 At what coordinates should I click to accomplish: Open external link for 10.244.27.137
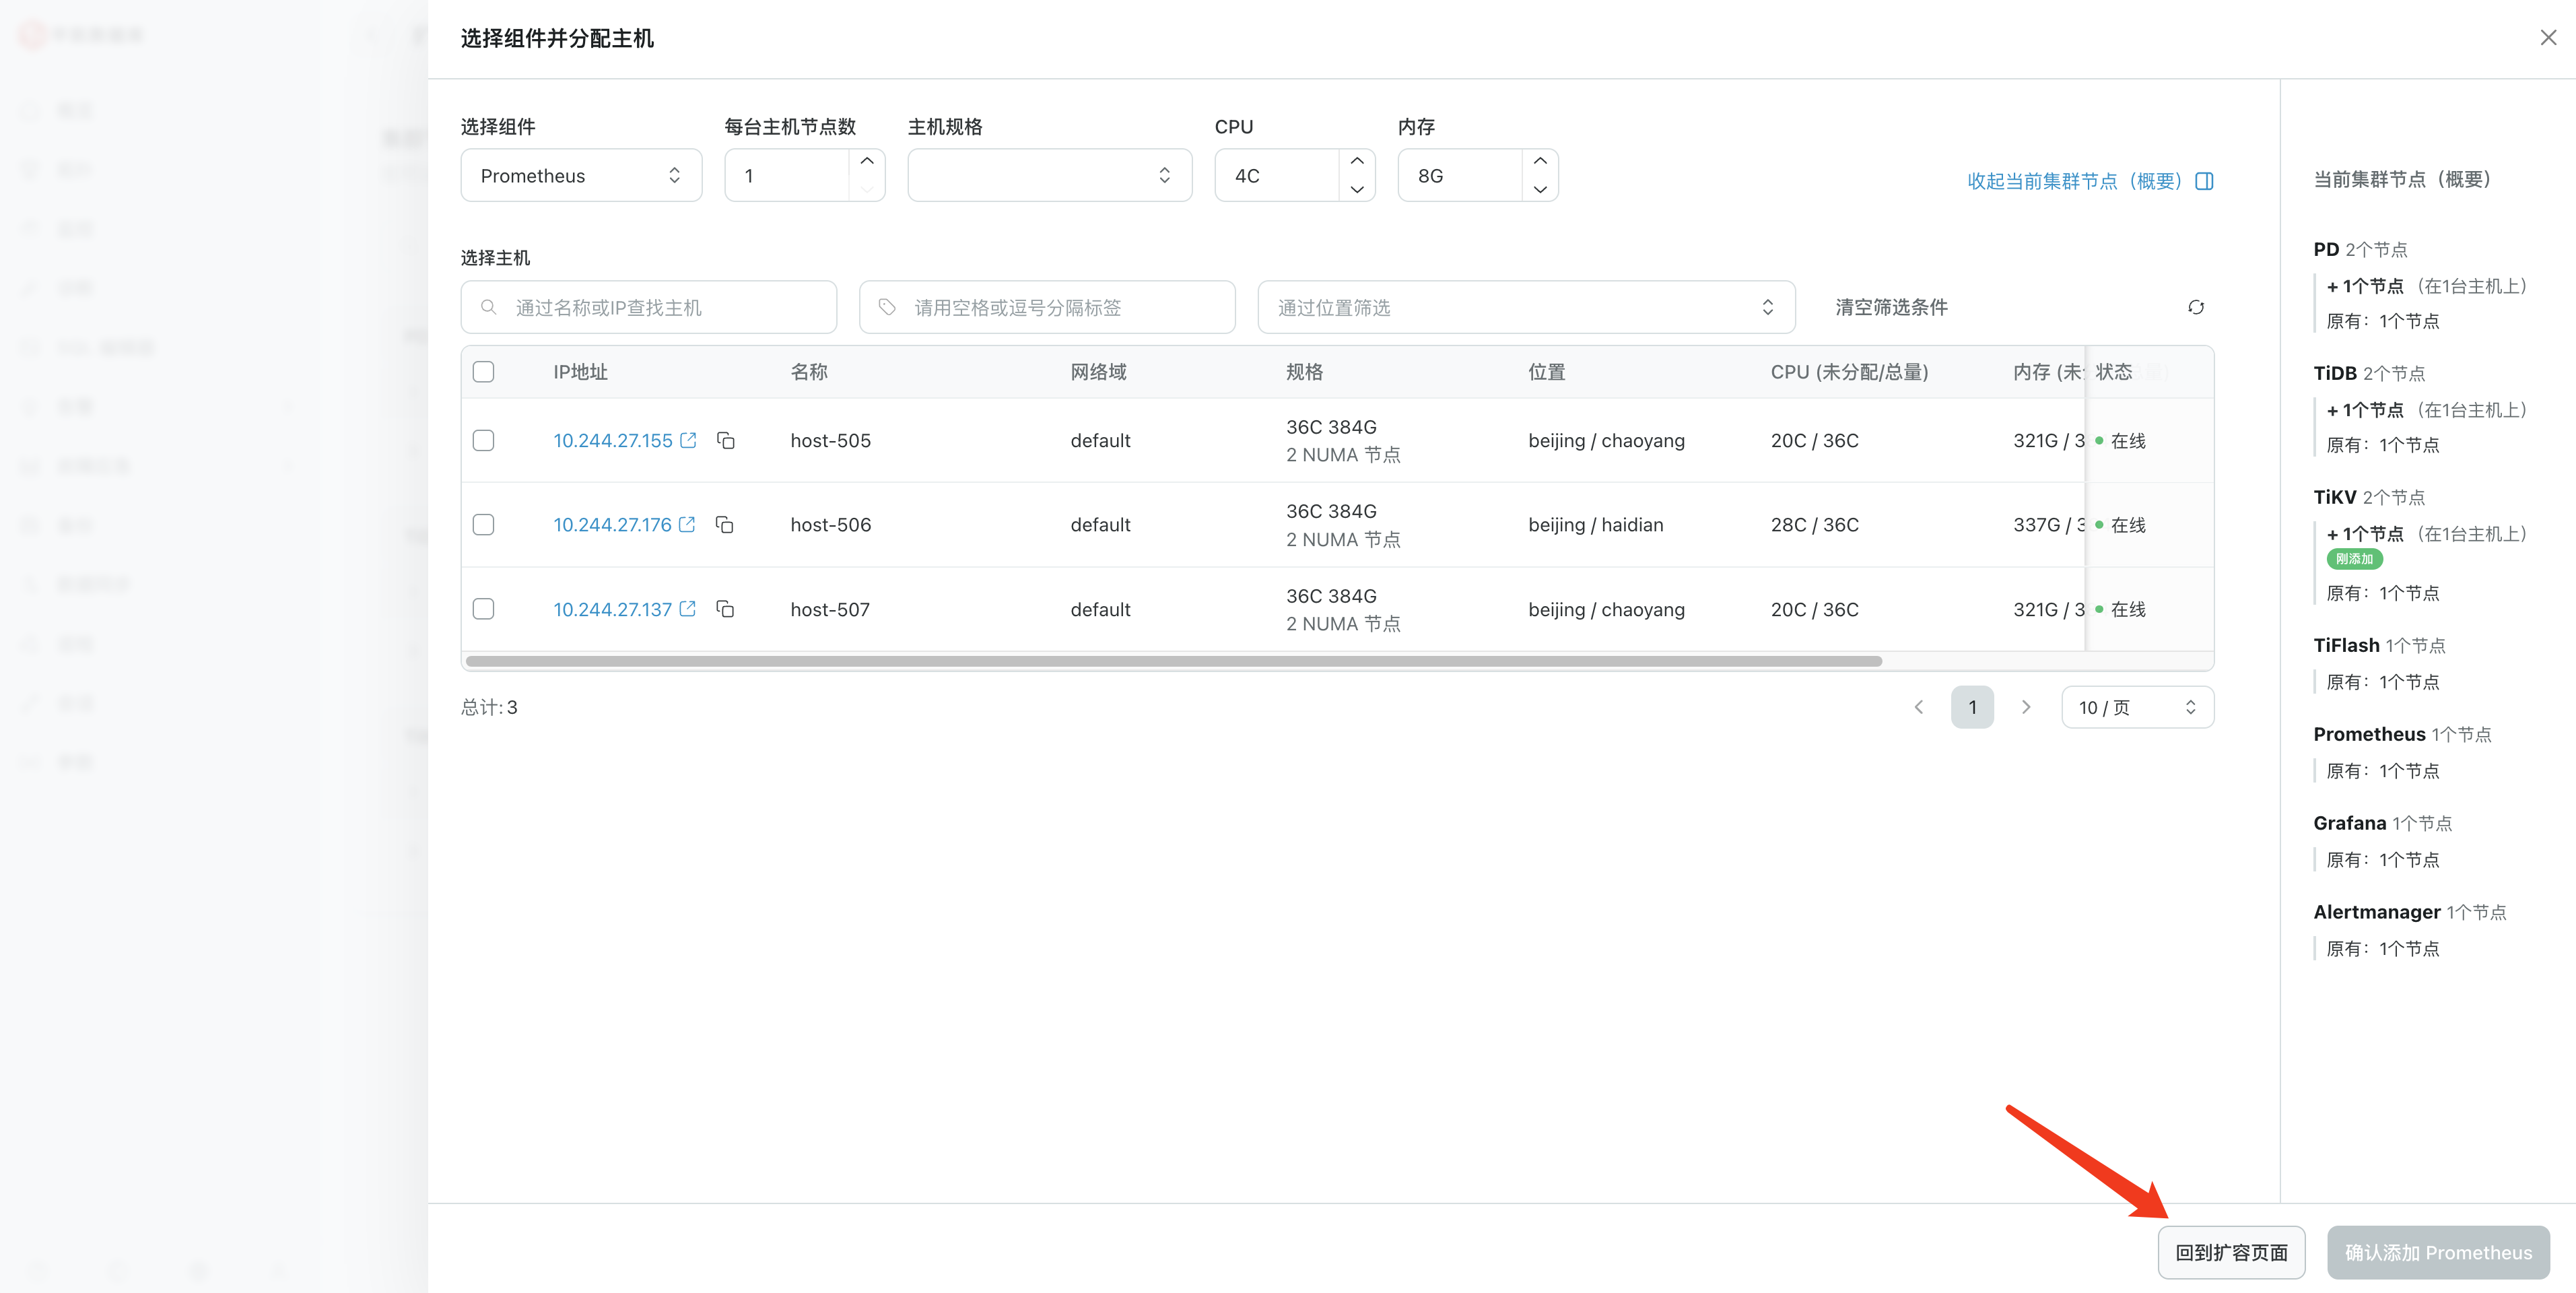687,609
